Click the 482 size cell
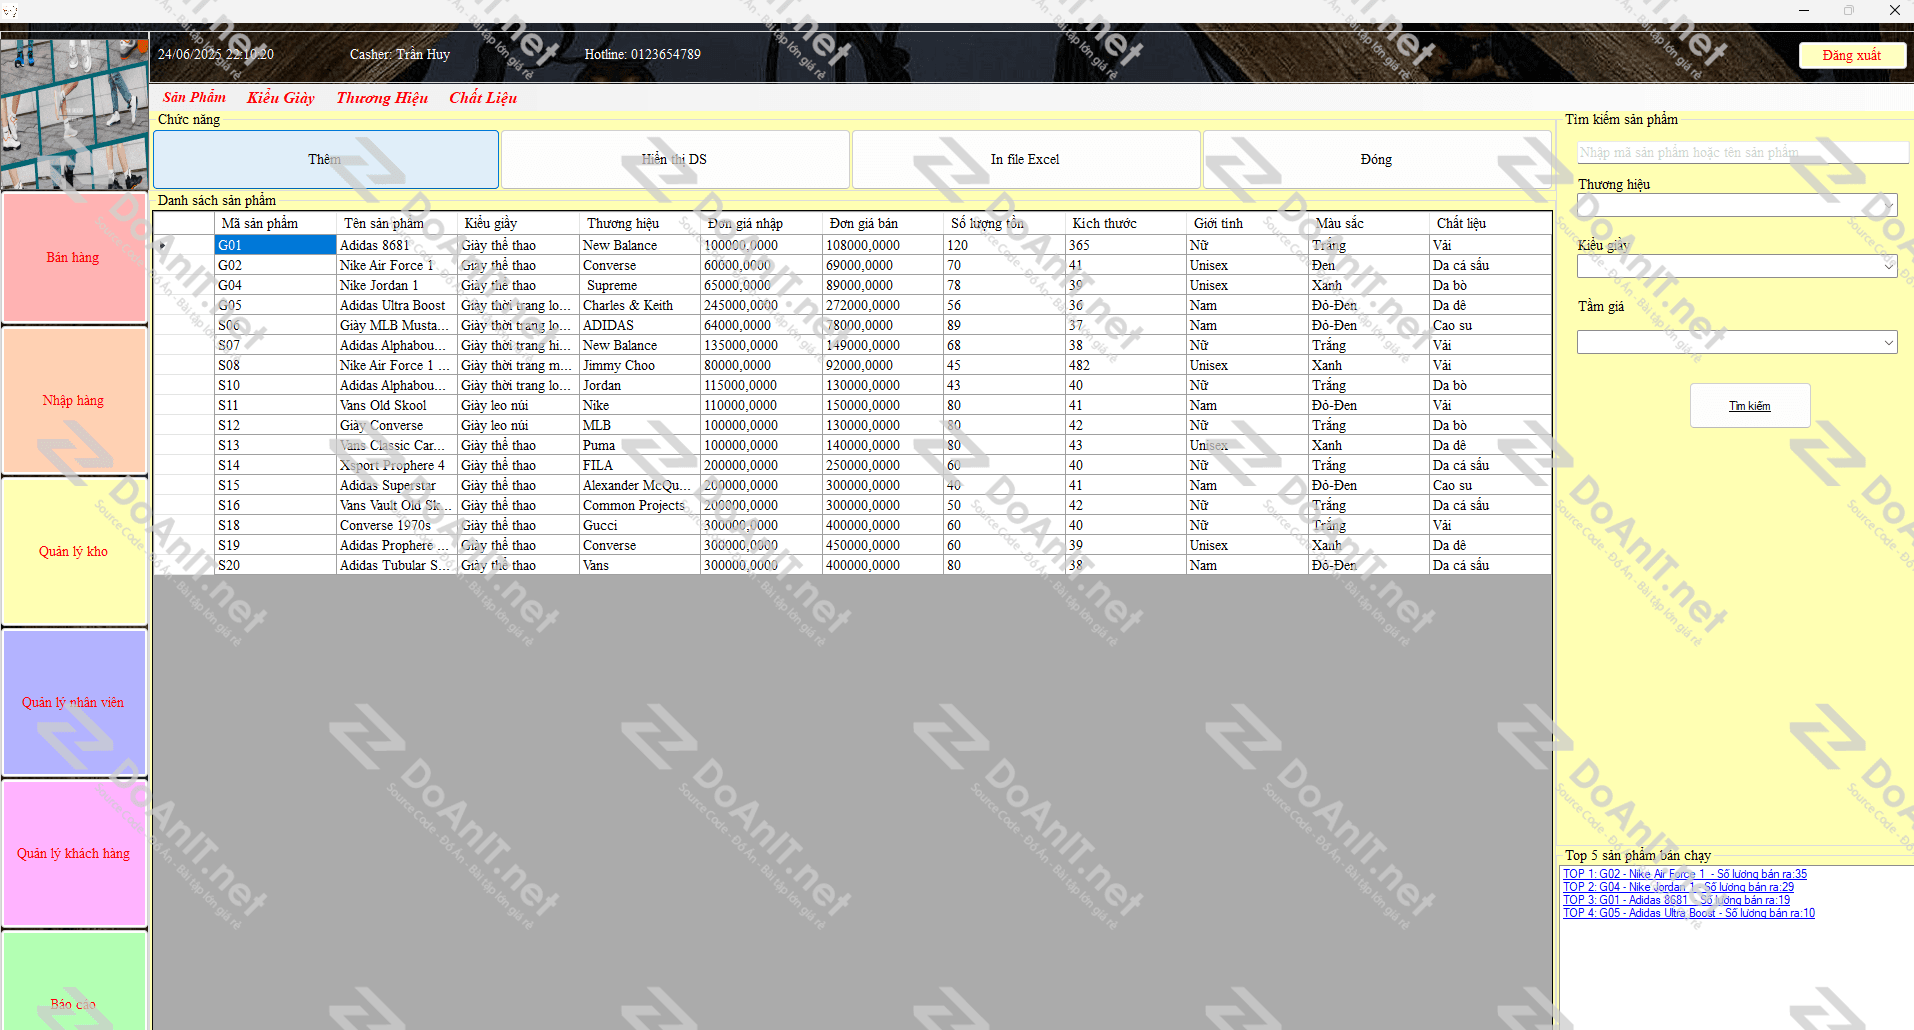Image resolution: width=1914 pixels, height=1030 pixels. tap(1126, 365)
